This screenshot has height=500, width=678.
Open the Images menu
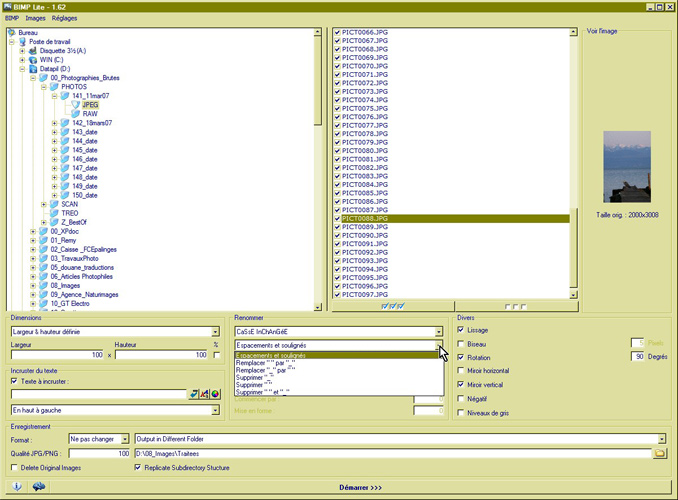(35, 18)
